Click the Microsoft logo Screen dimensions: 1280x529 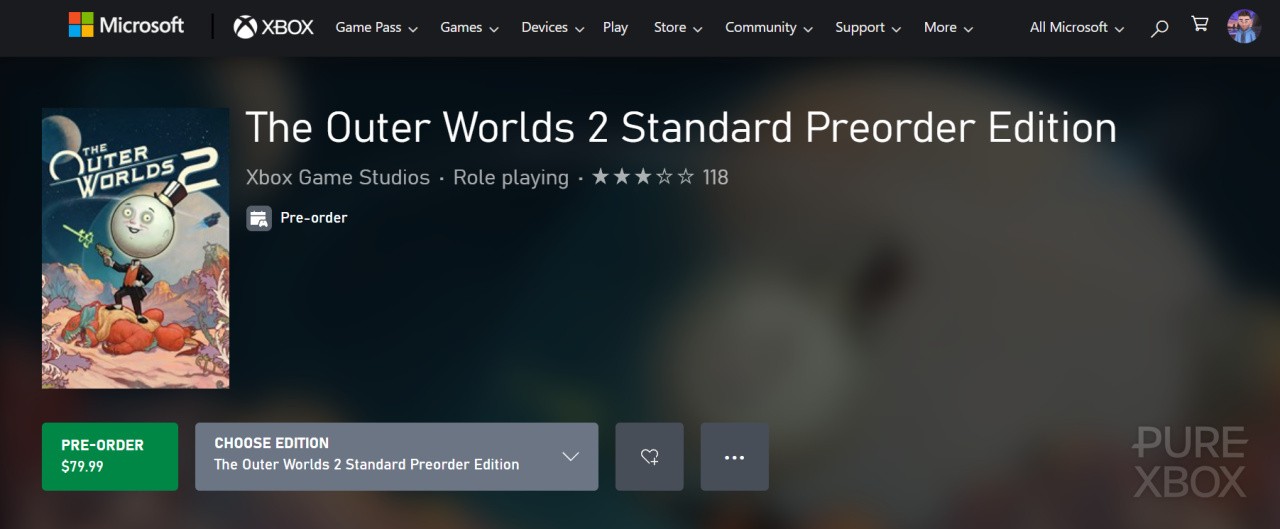coord(126,25)
